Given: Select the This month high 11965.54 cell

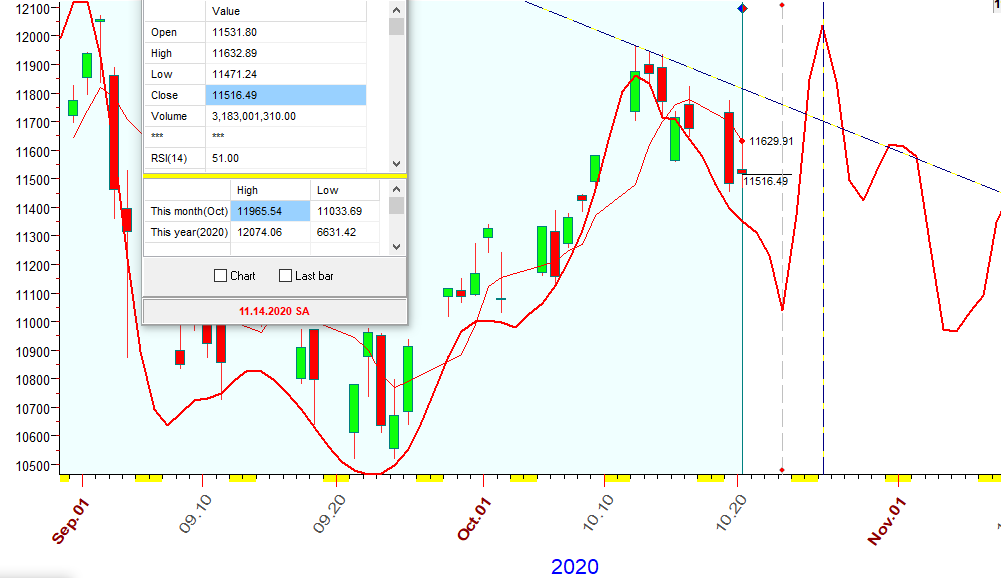Looking at the screenshot, I should tap(269, 211).
